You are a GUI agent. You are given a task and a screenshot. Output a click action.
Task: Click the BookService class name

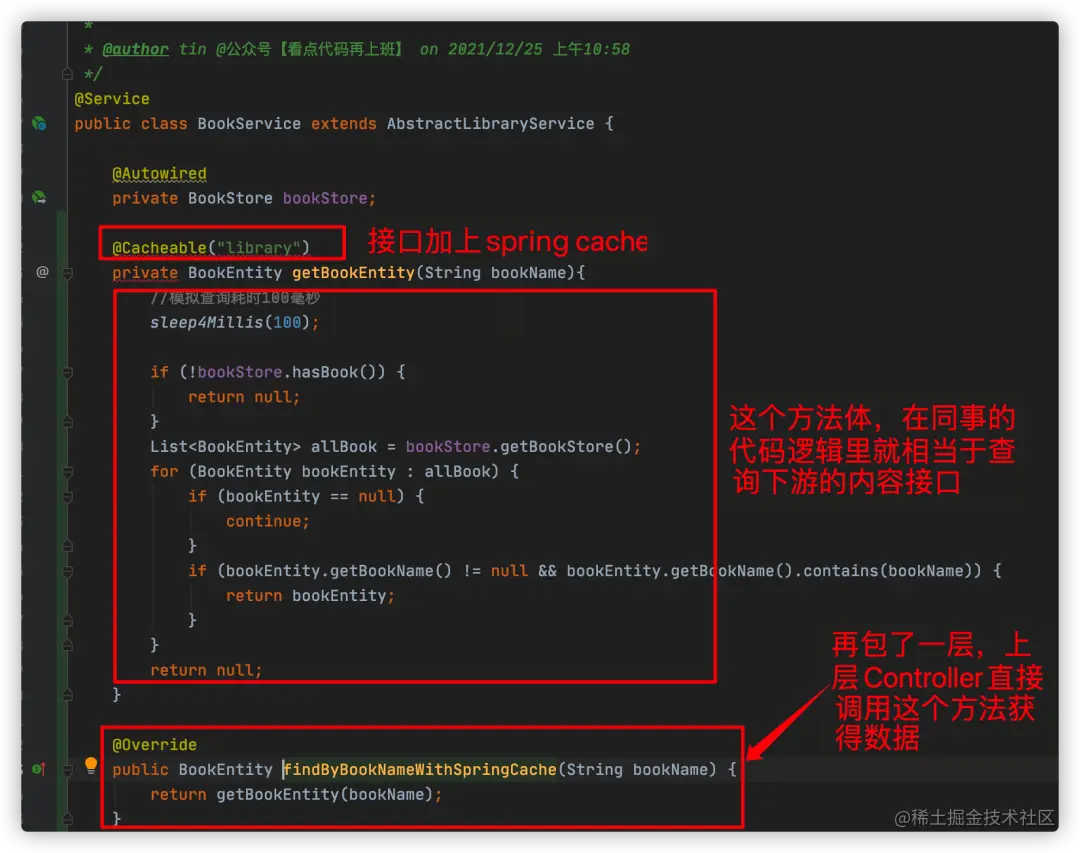tap(249, 124)
